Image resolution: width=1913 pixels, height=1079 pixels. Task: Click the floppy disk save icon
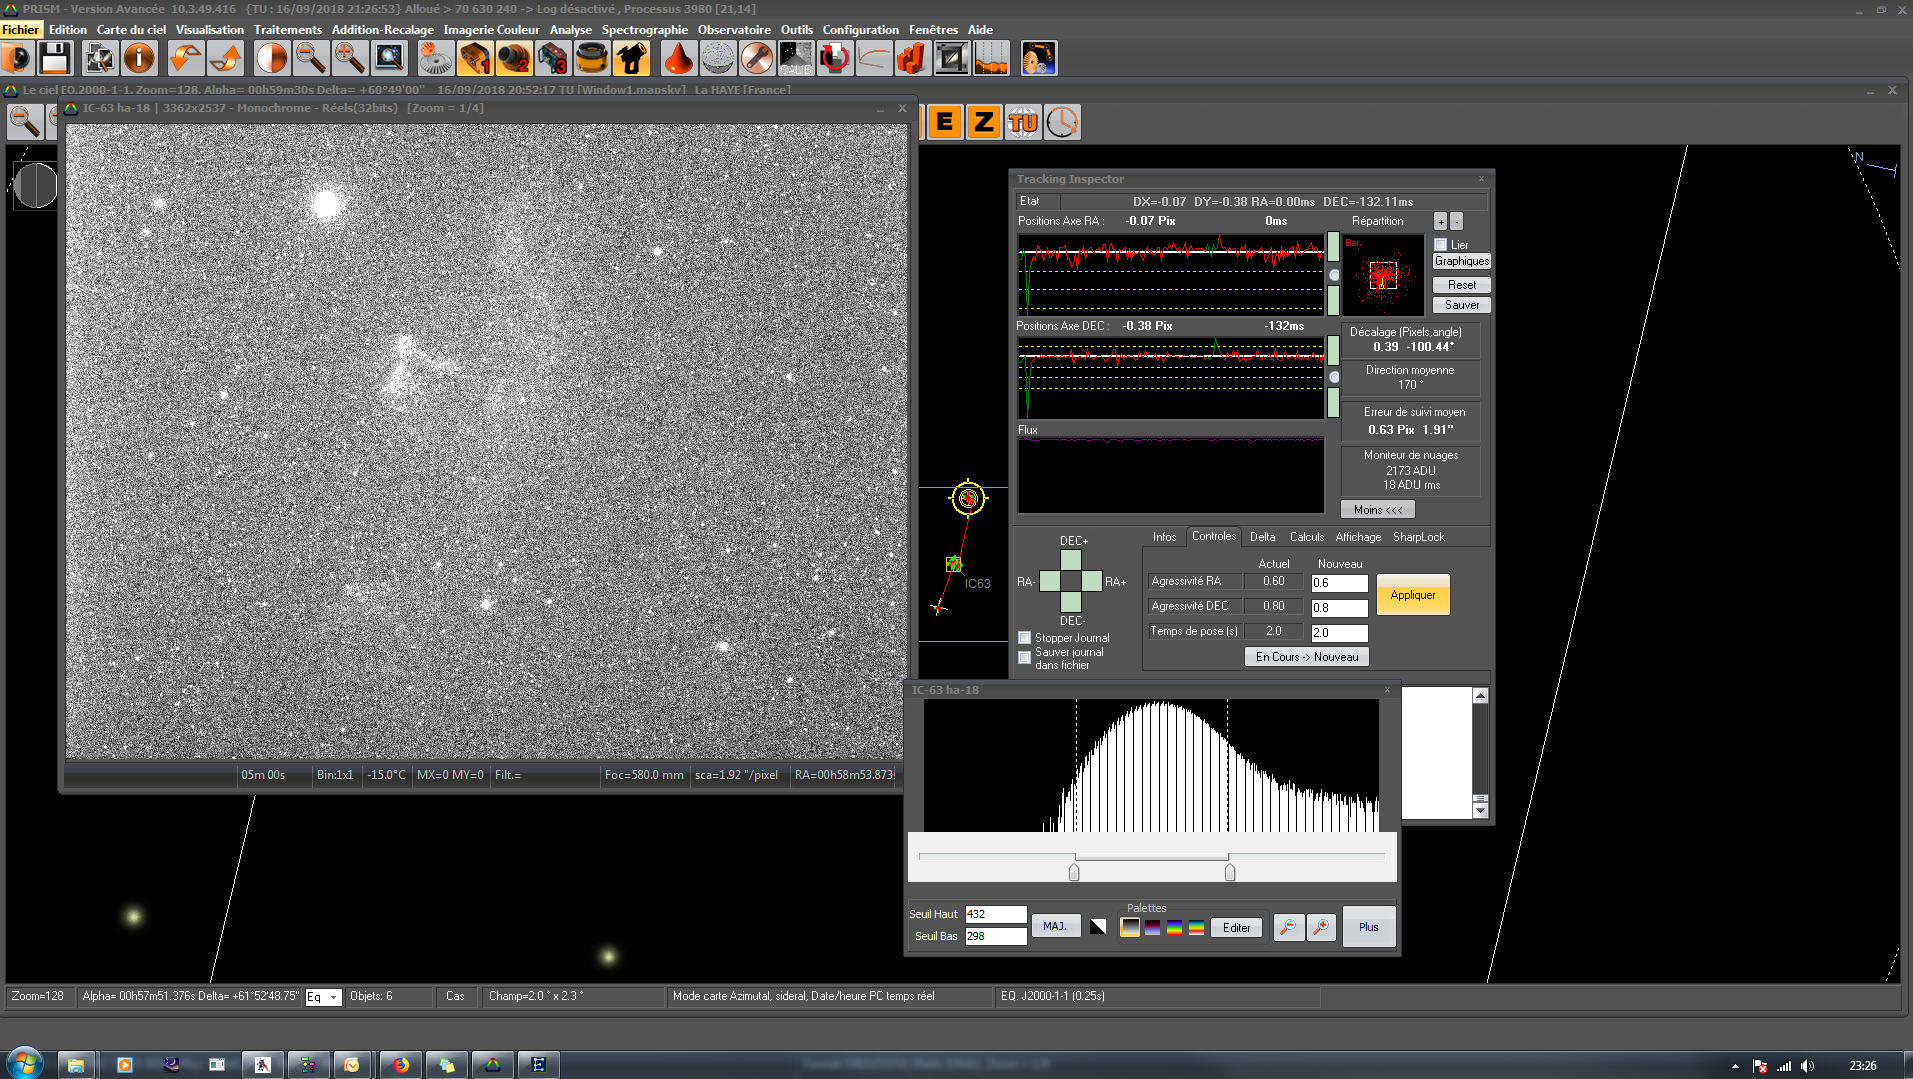click(55, 59)
